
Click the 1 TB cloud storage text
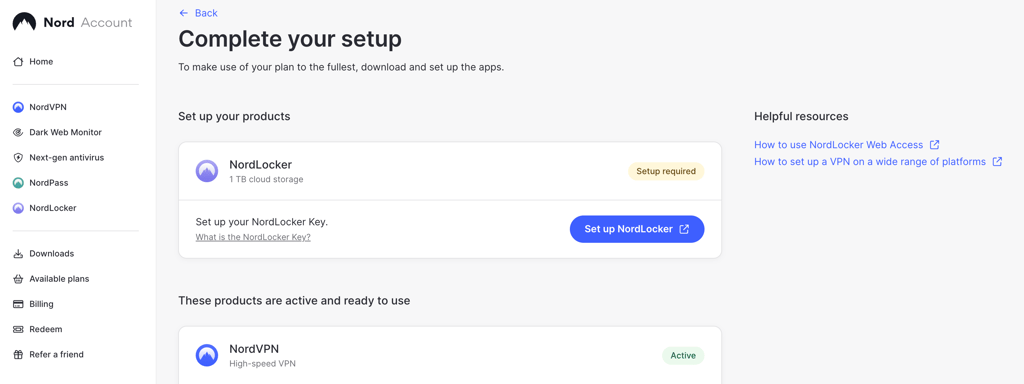point(266,180)
